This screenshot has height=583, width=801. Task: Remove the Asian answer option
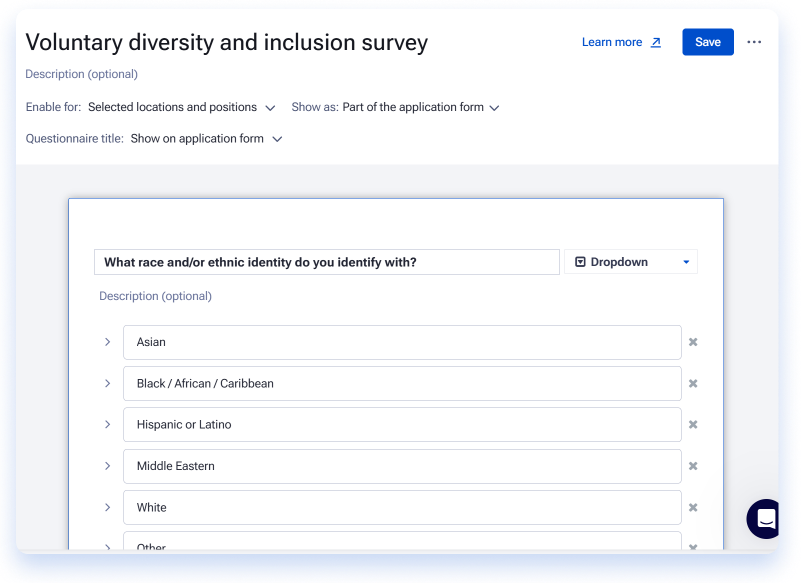coord(693,342)
